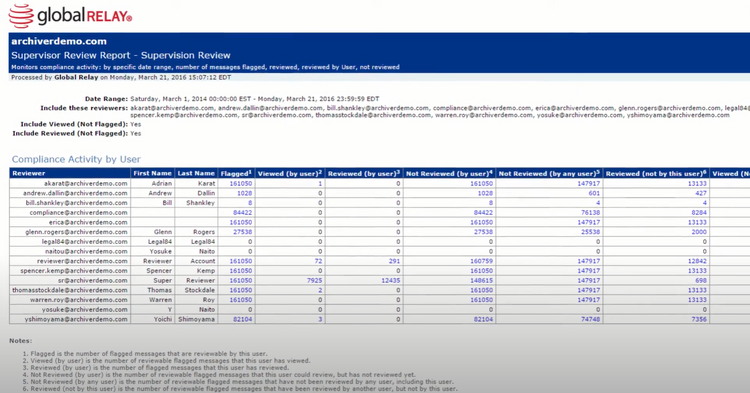This screenshot has height=393, width=750.
Task: Open Flagged count 27538 for glenn.rogers
Action: (243, 232)
